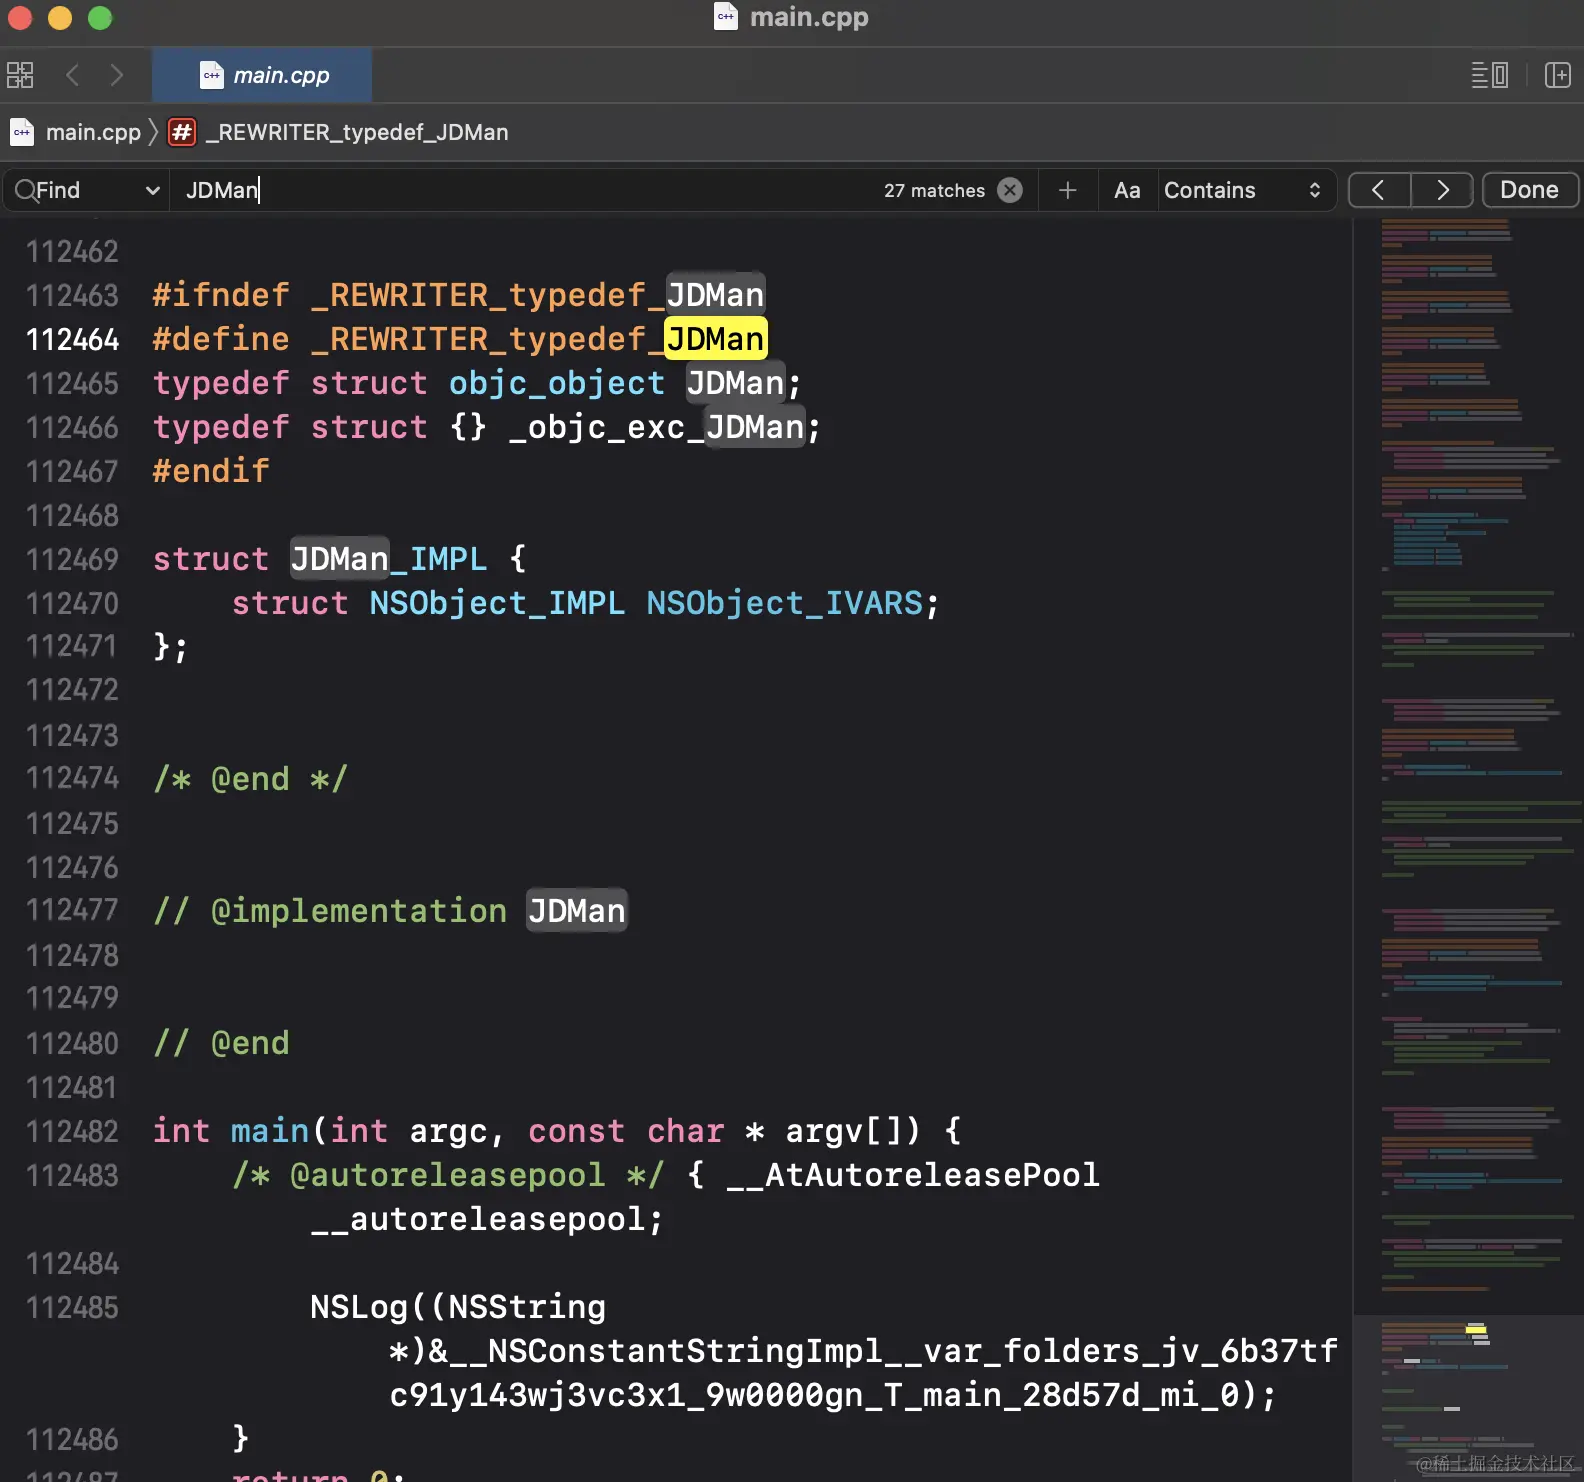The image size is (1584, 1482).
Task: Click the word objc_object on line 112465
Action: [x=557, y=383]
